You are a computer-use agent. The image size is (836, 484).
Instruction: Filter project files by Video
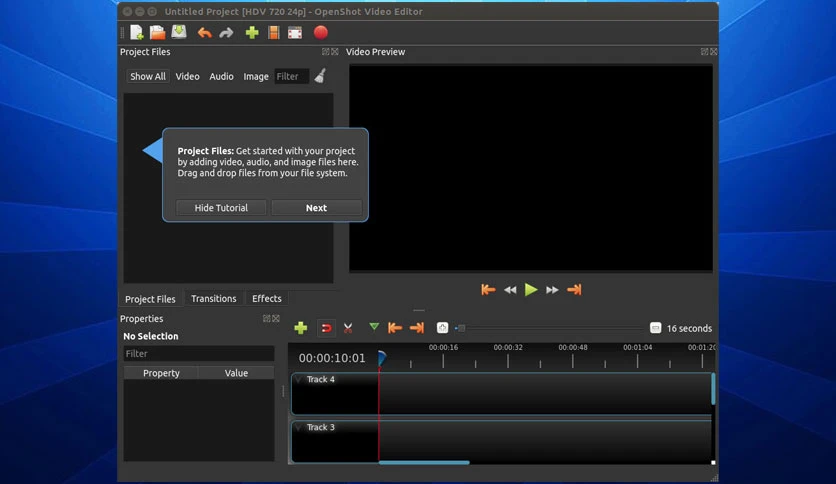click(x=188, y=76)
